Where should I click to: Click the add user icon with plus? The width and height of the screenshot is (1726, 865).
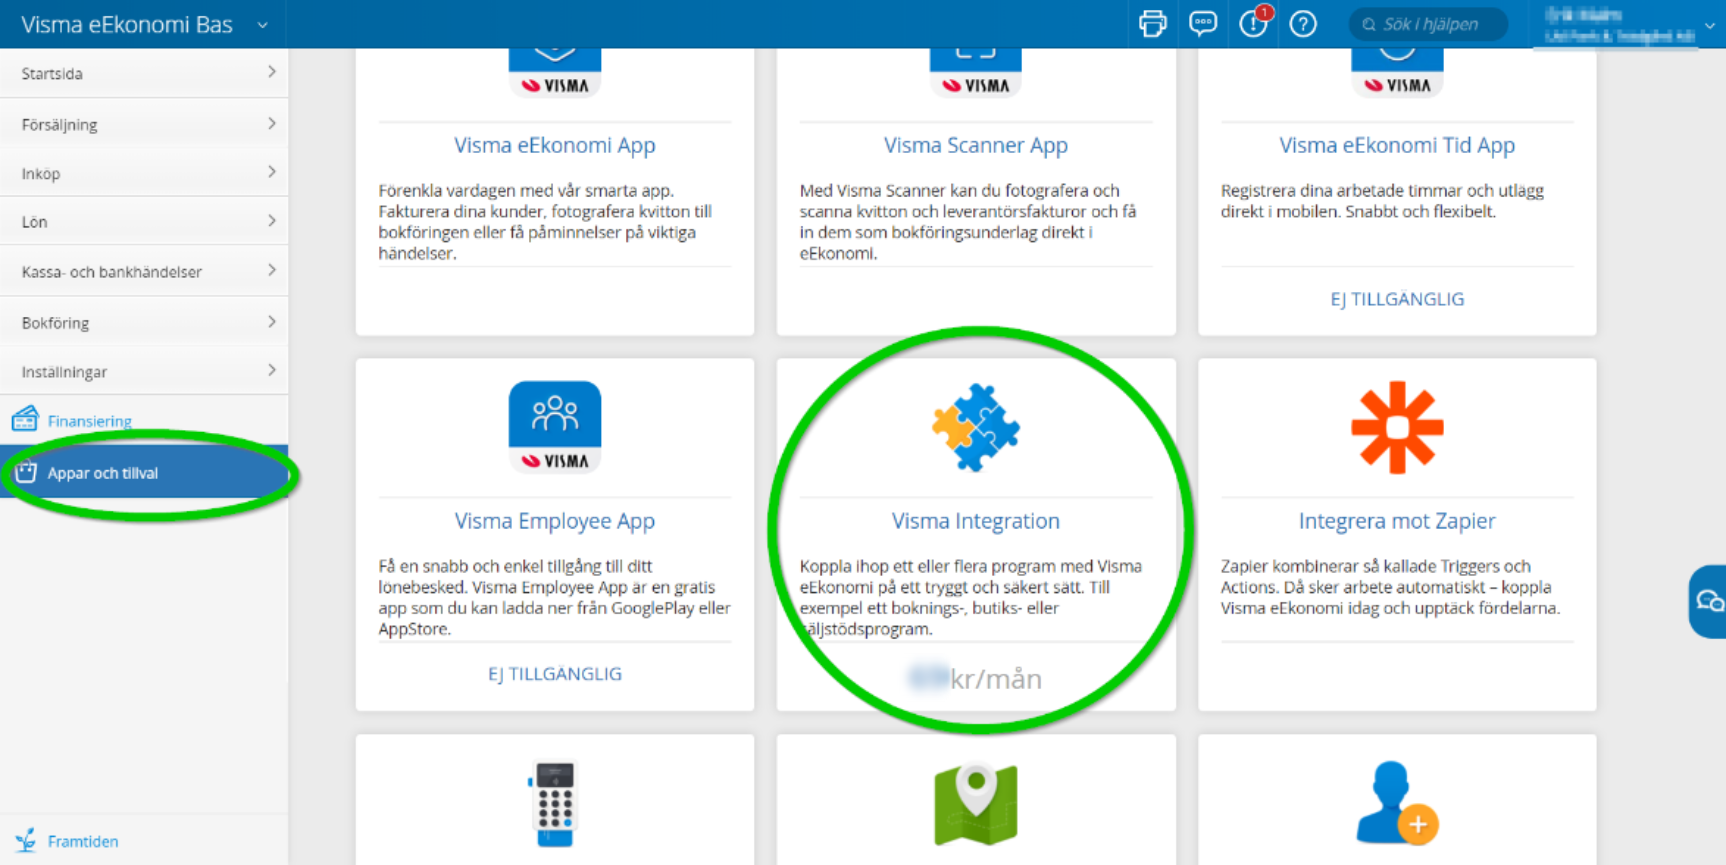(1397, 803)
